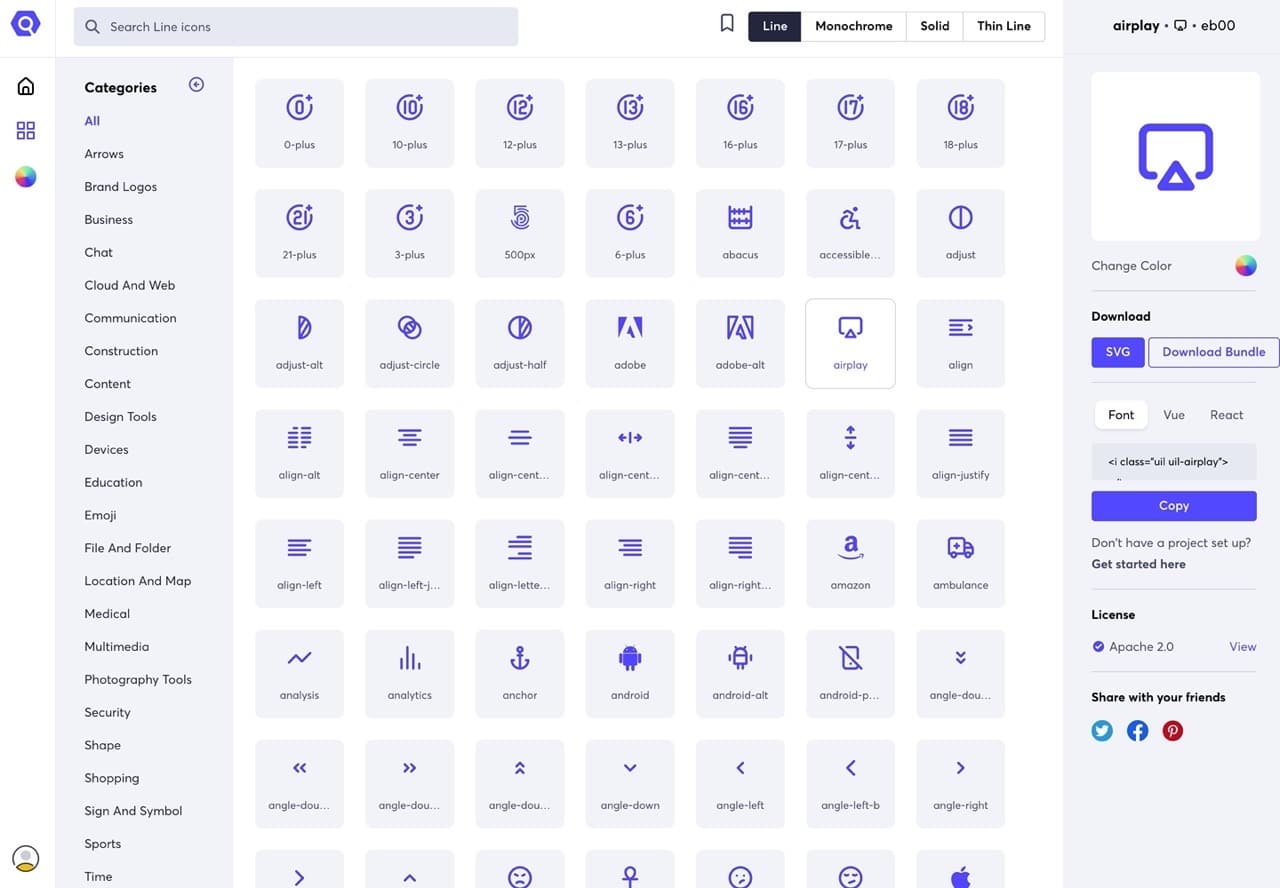Collapse the Categories panel
The image size is (1280, 888).
(196, 85)
